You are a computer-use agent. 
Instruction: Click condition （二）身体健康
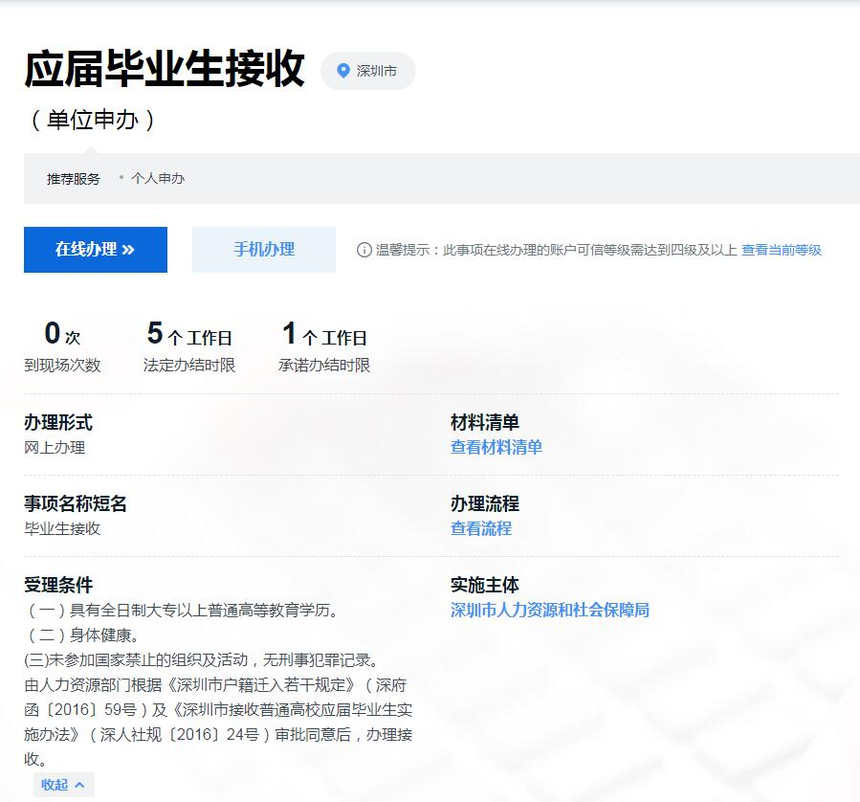[x=82, y=635]
